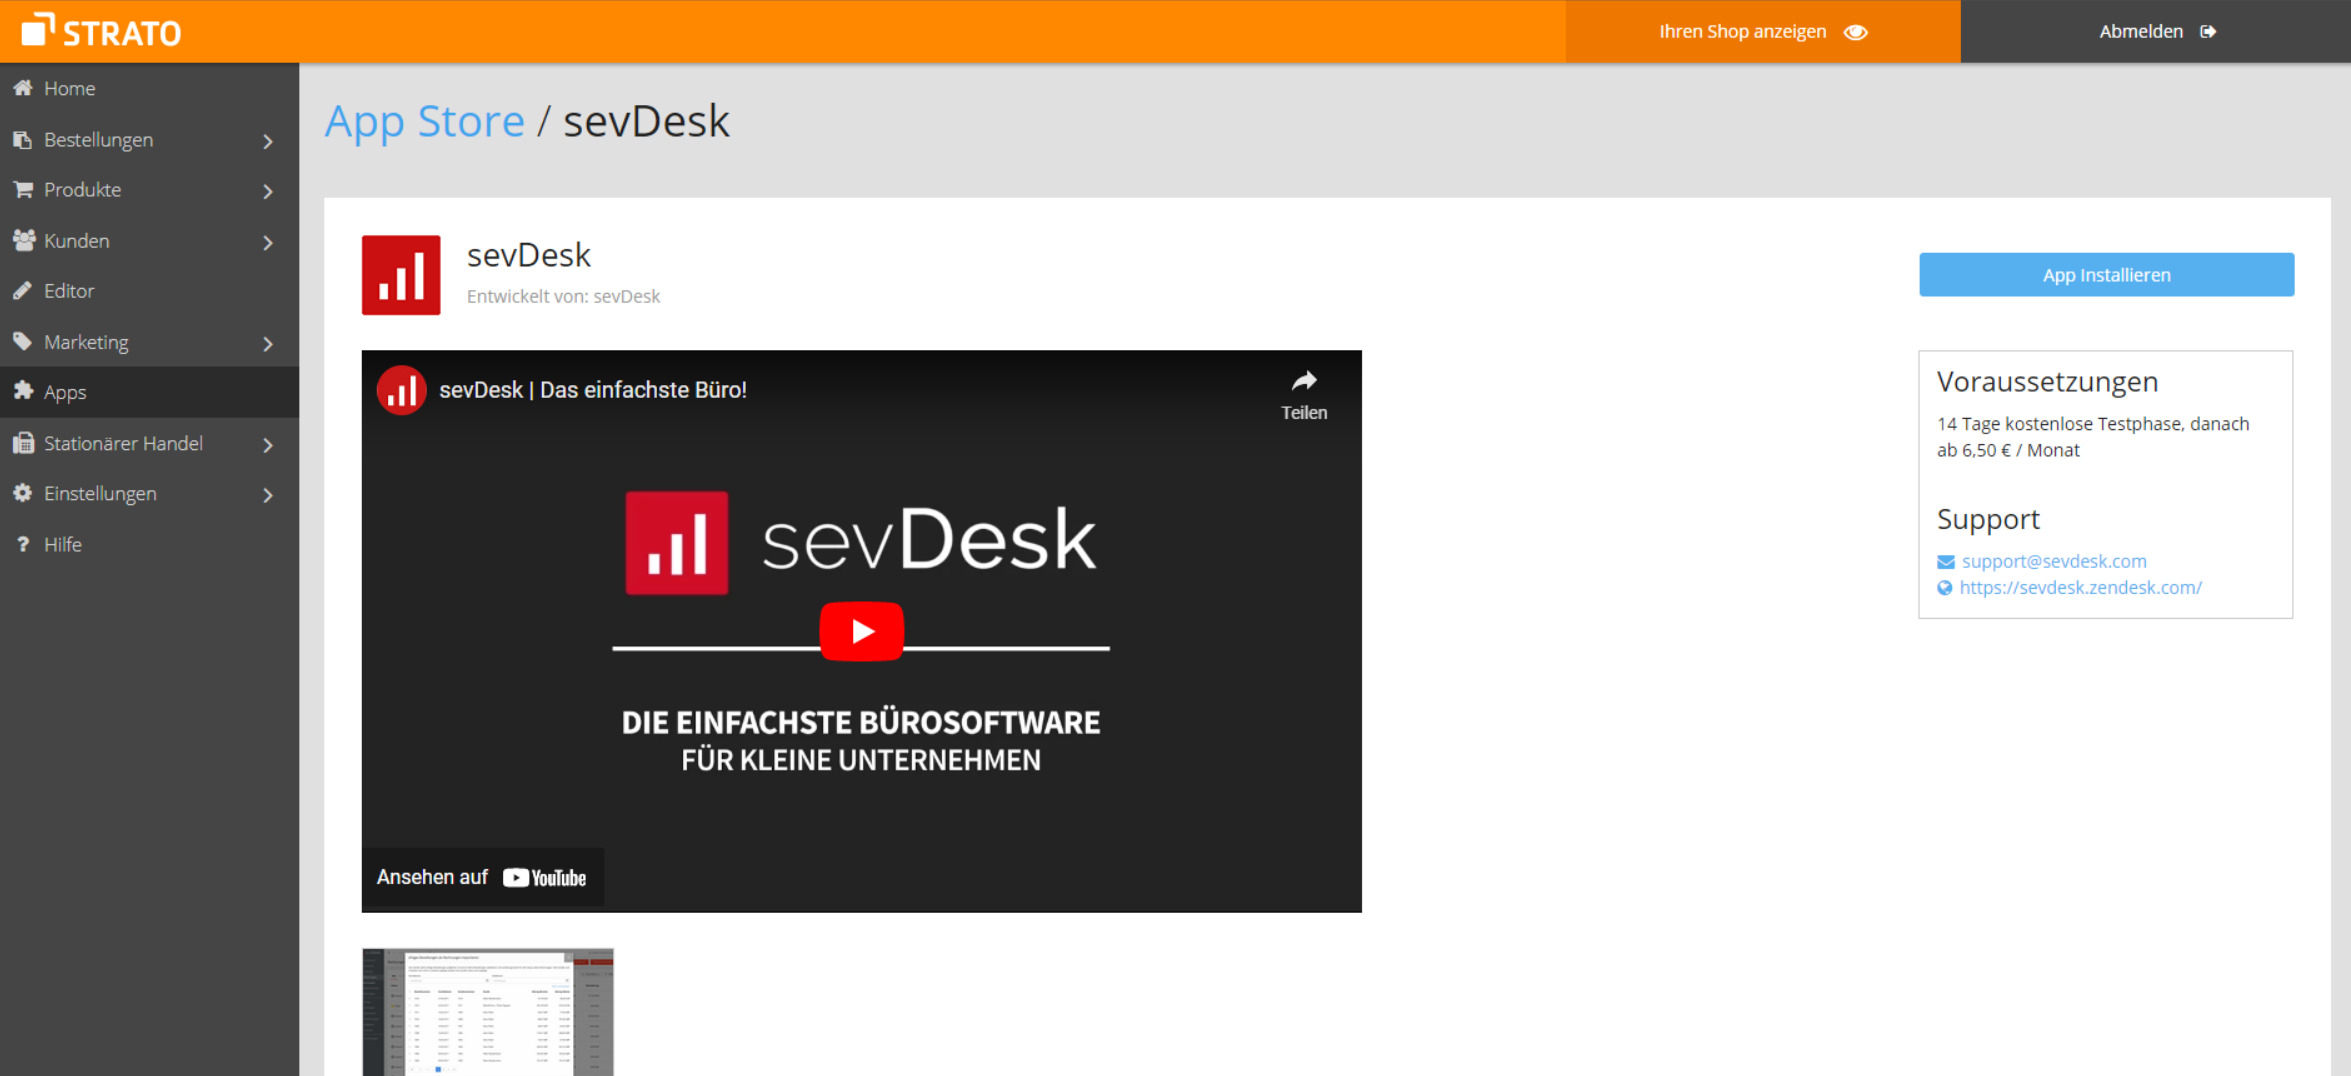The height and width of the screenshot is (1076, 2351).
Task: Click the video title sevDesk Das einfachste Büro
Action: pyautogui.click(x=593, y=390)
